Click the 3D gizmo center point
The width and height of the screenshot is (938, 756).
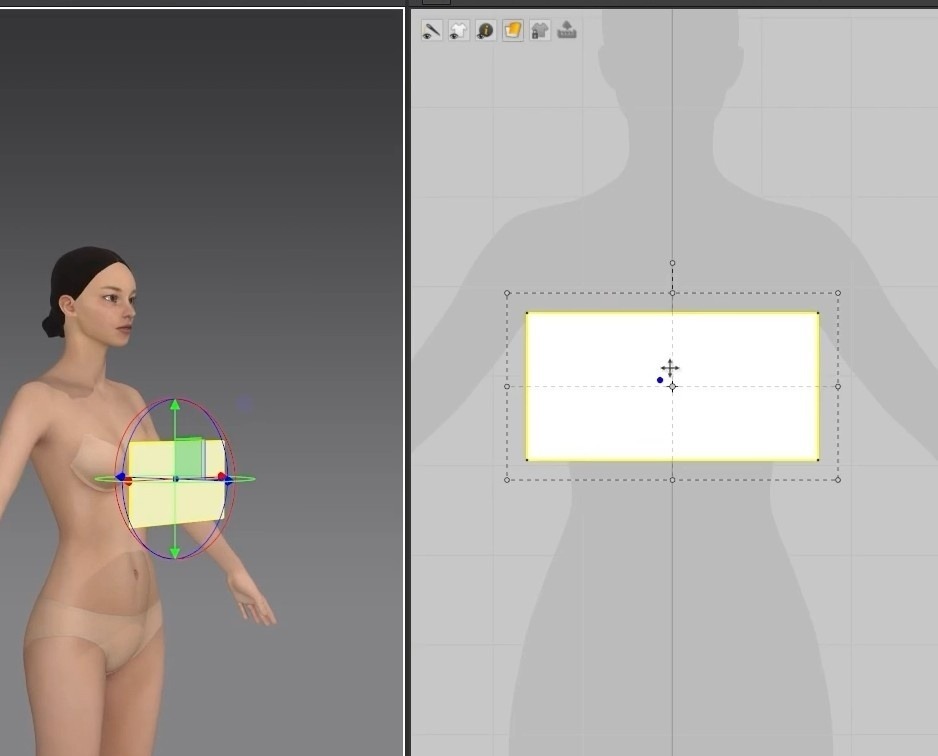coord(176,478)
